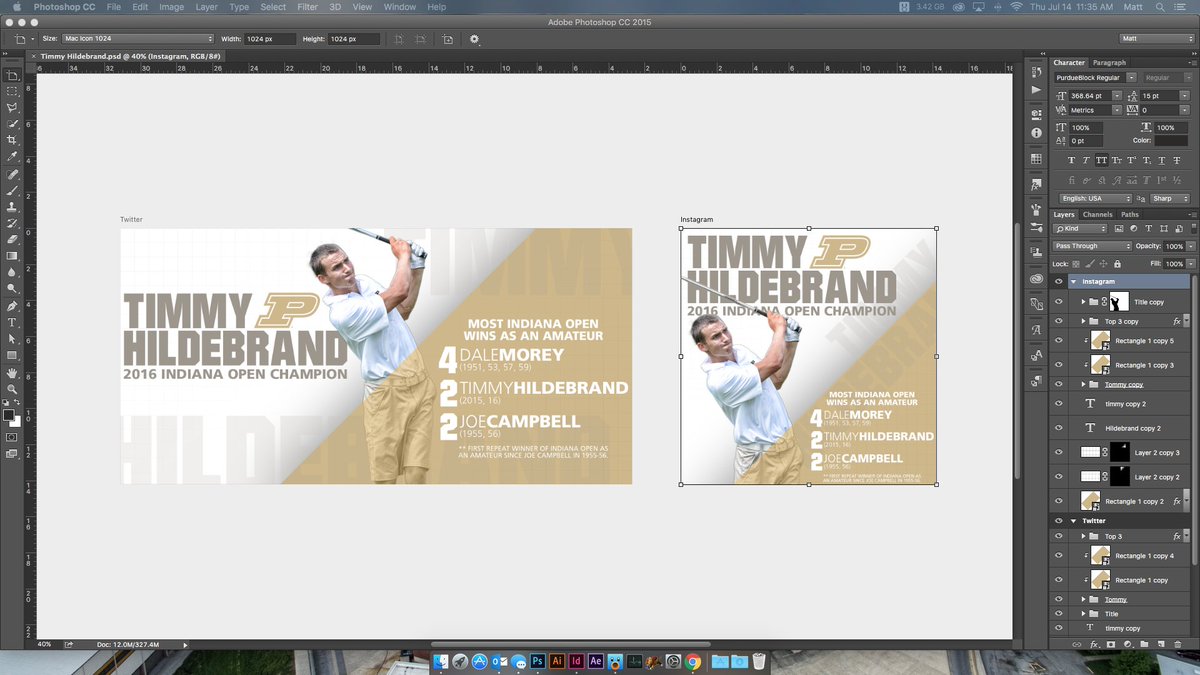Select the Hand tool
Image resolution: width=1200 pixels, height=675 pixels.
click(x=13, y=372)
